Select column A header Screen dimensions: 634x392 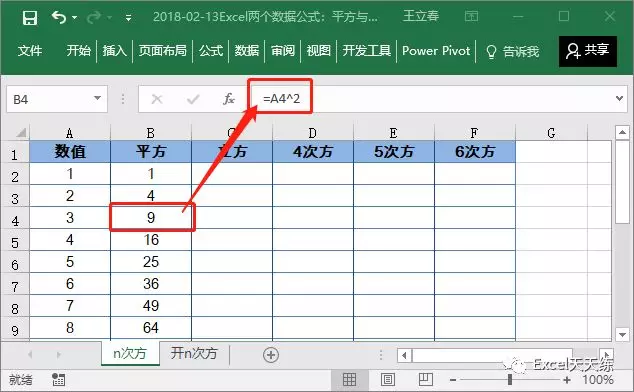tap(70, 133)
